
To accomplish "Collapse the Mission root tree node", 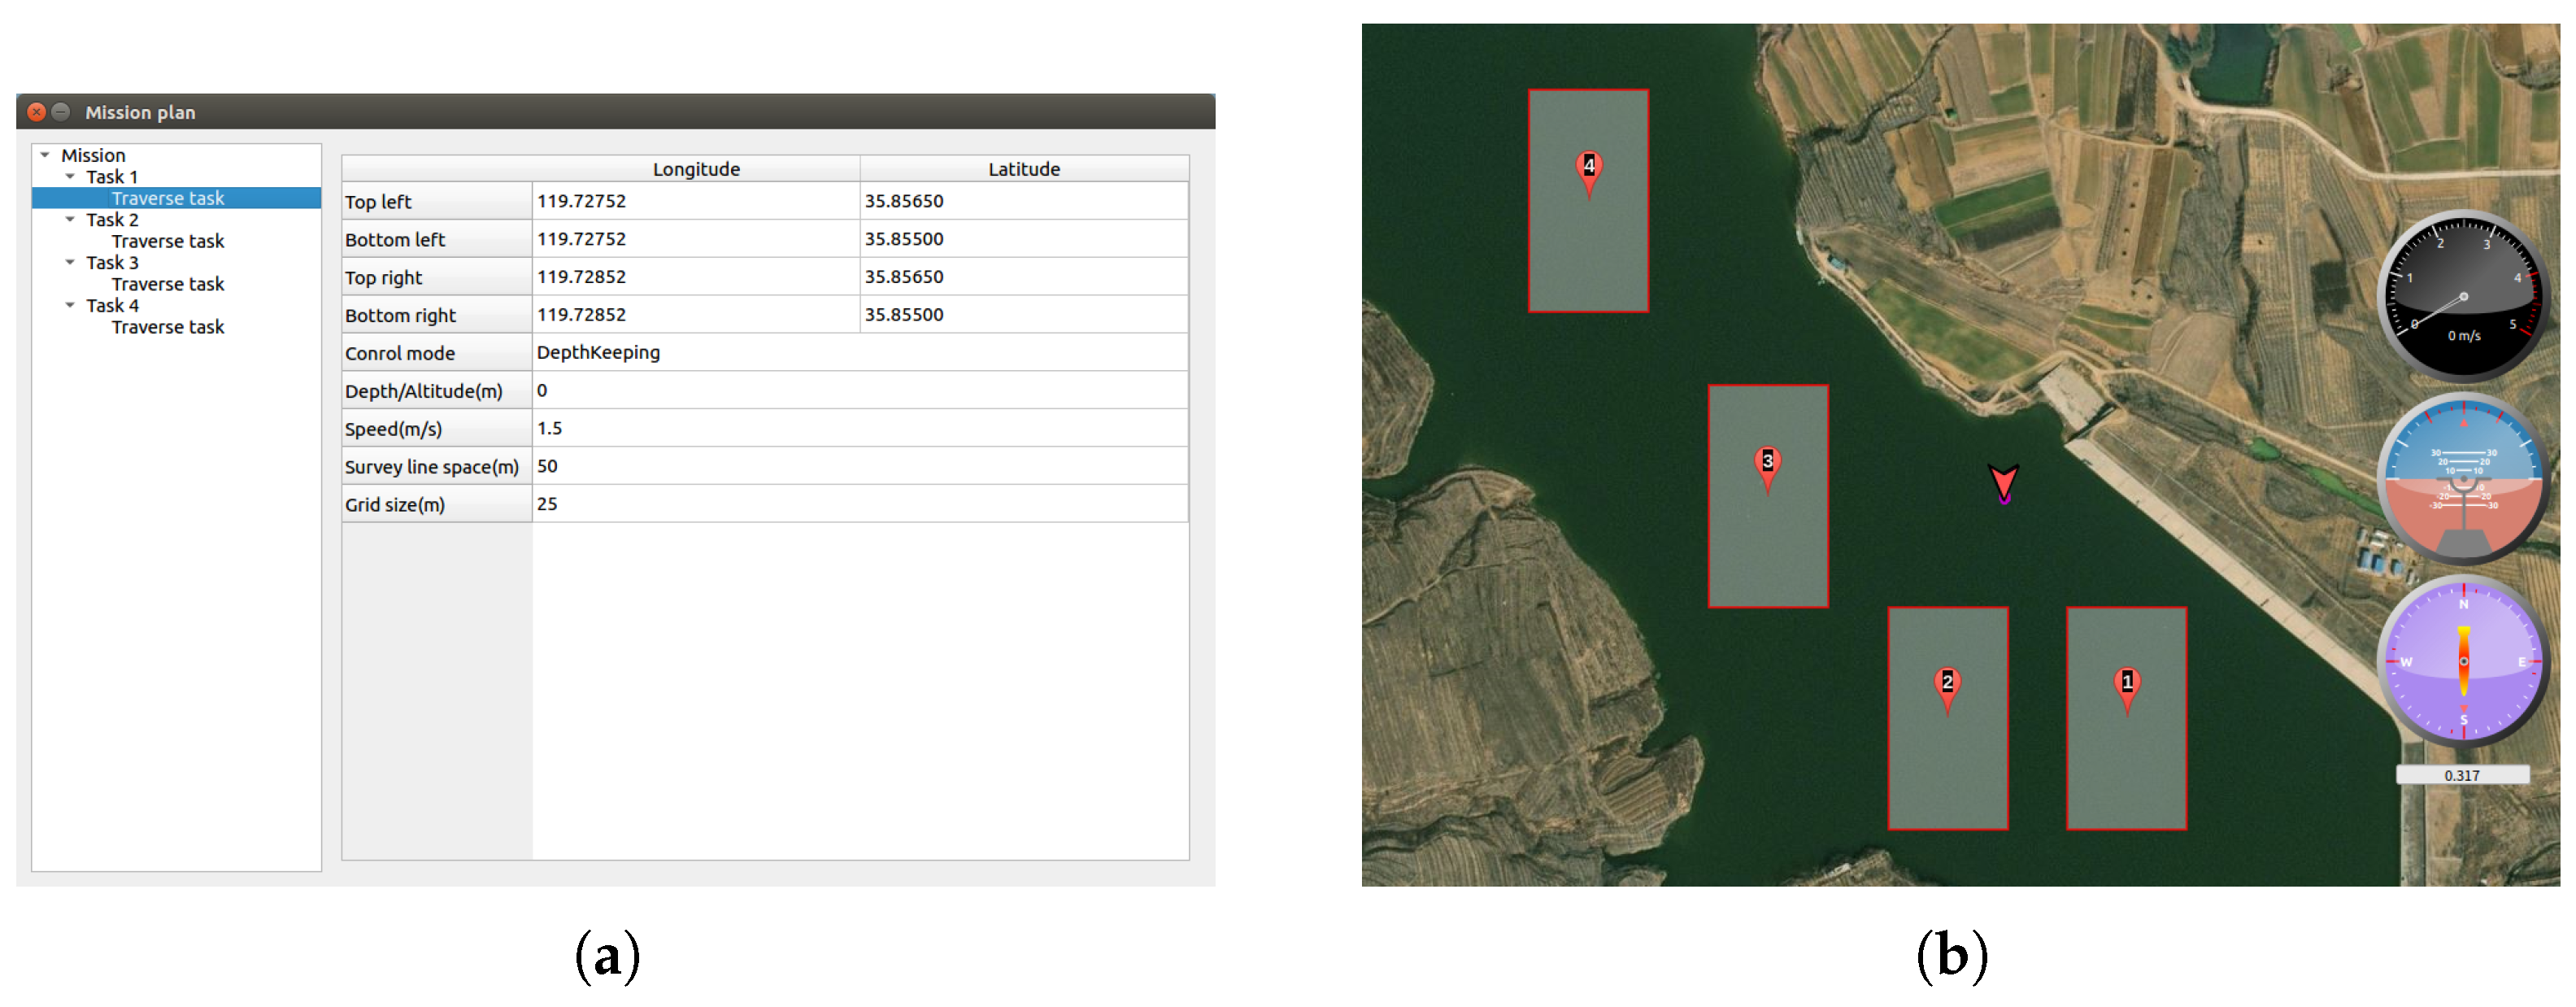I will click(x=45, y=155).
